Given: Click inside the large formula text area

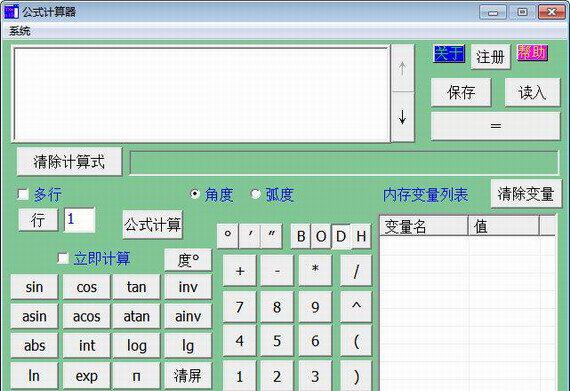Looking at the screenshot, I should coord(201,94).
